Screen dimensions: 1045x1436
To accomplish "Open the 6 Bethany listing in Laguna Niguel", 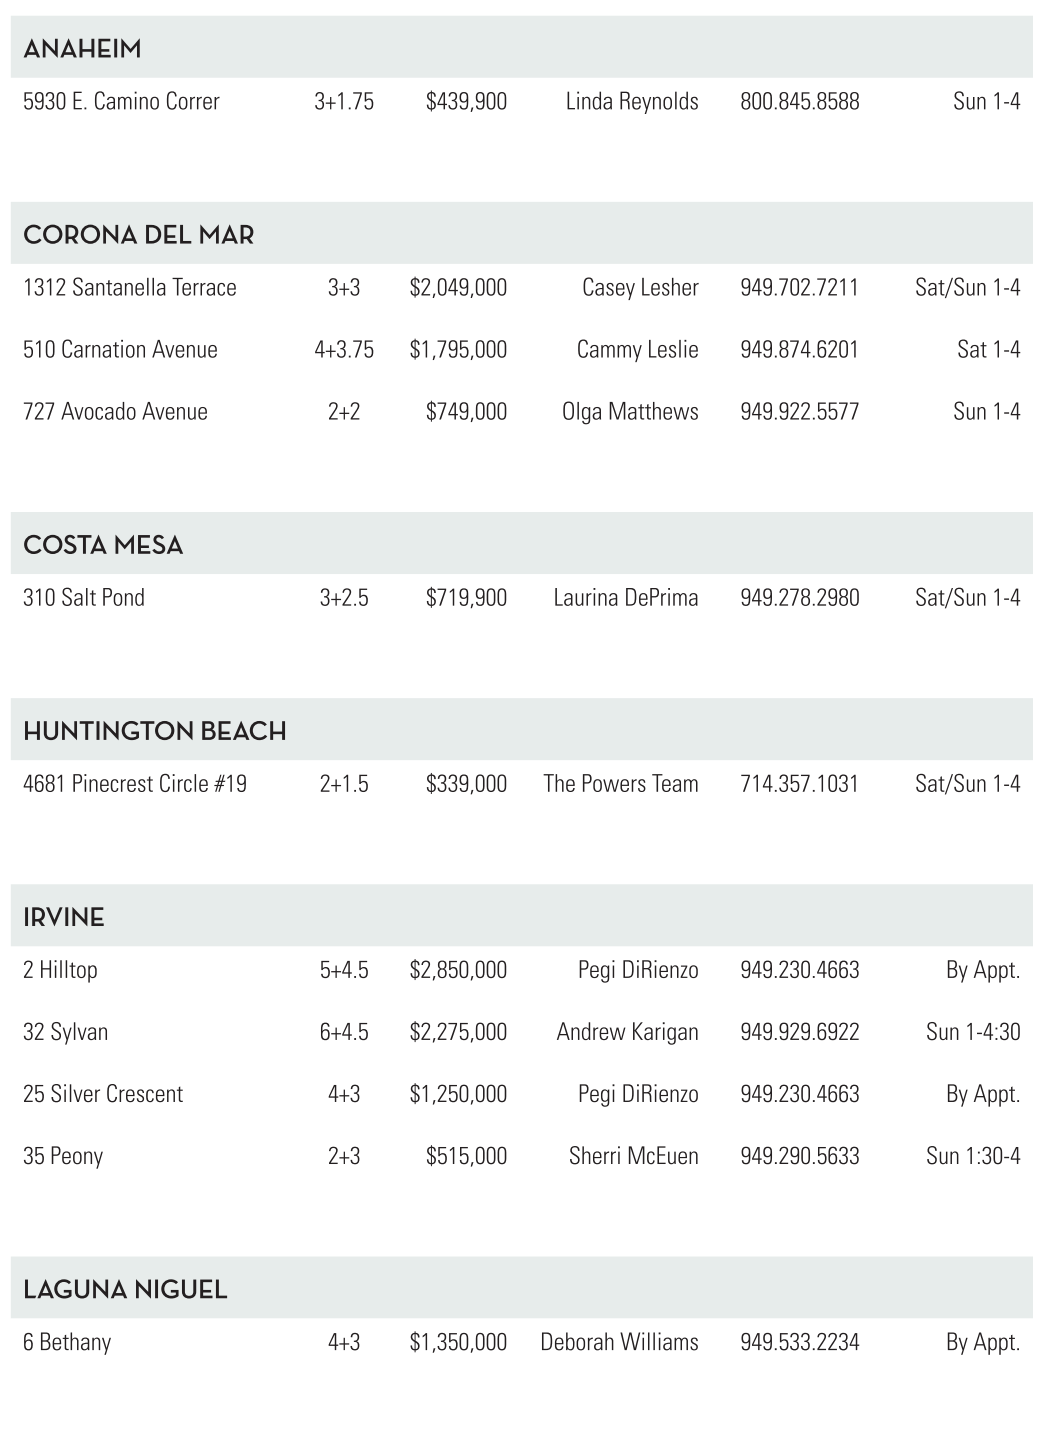I will click(67, 1342).
